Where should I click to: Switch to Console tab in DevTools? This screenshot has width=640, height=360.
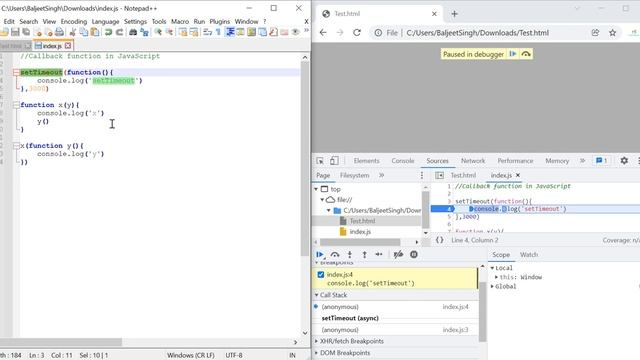(403, 161)
